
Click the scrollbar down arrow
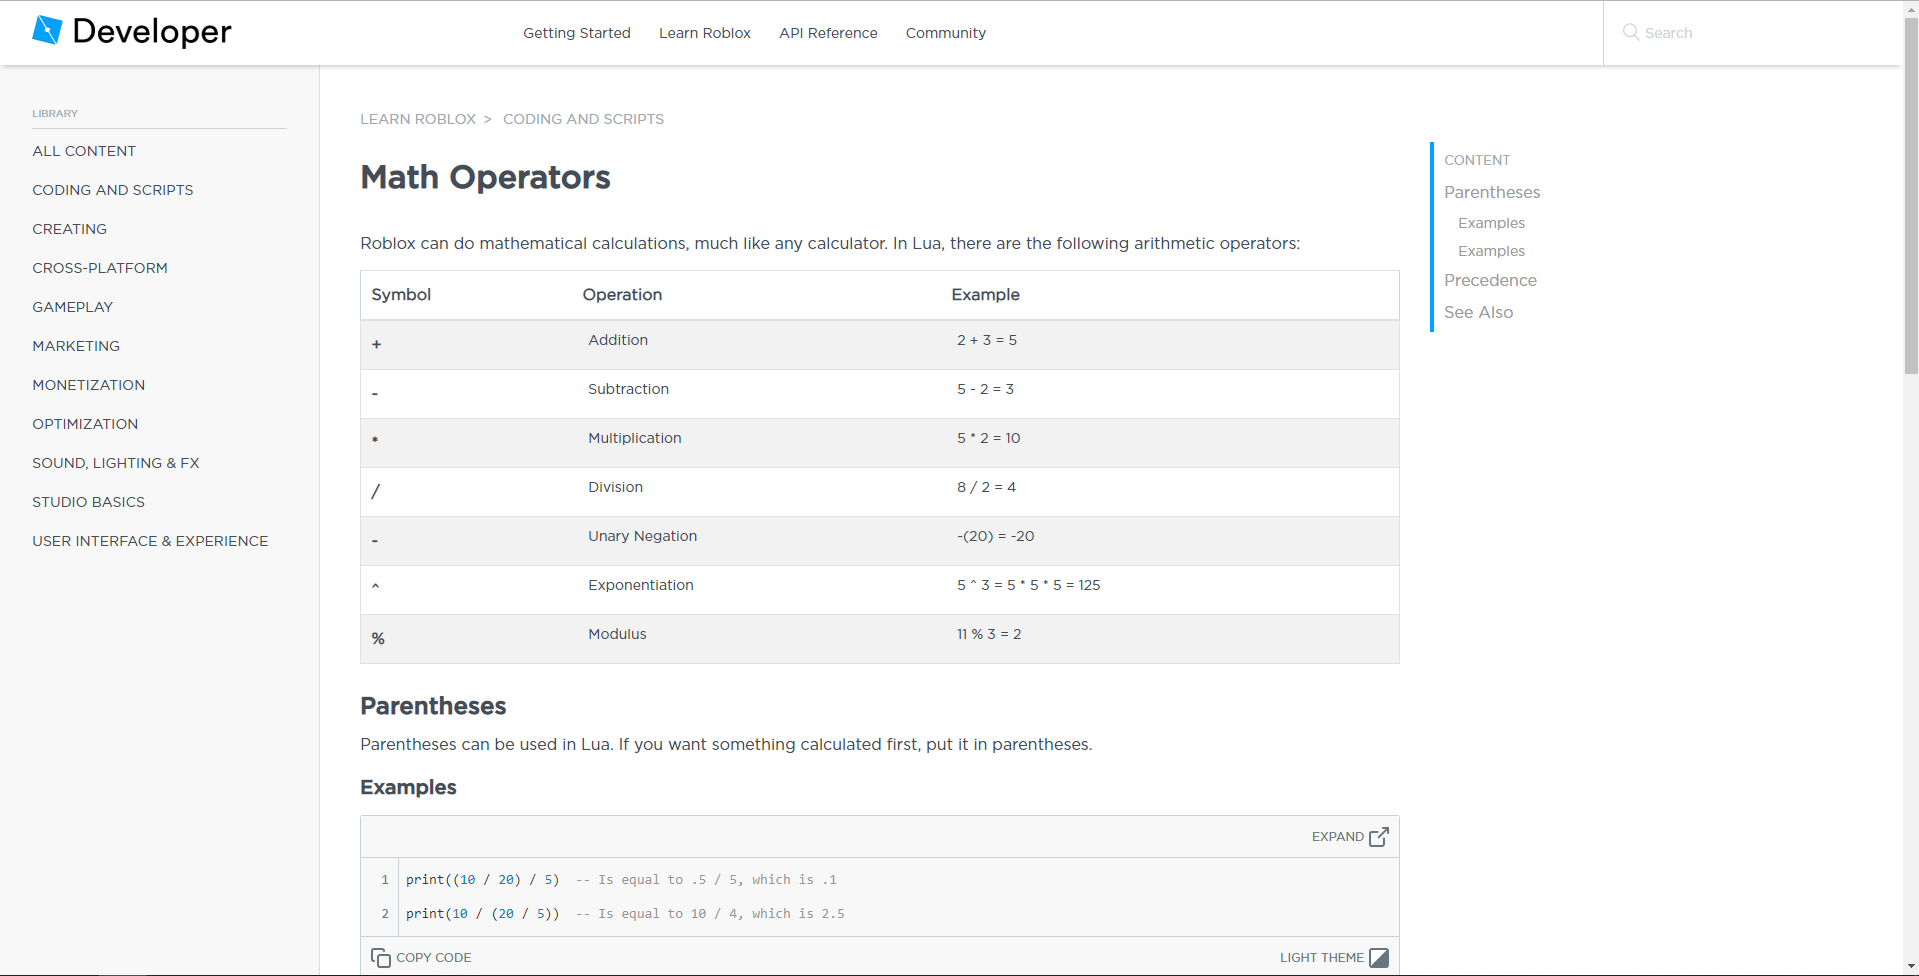tap(1911, 967)
